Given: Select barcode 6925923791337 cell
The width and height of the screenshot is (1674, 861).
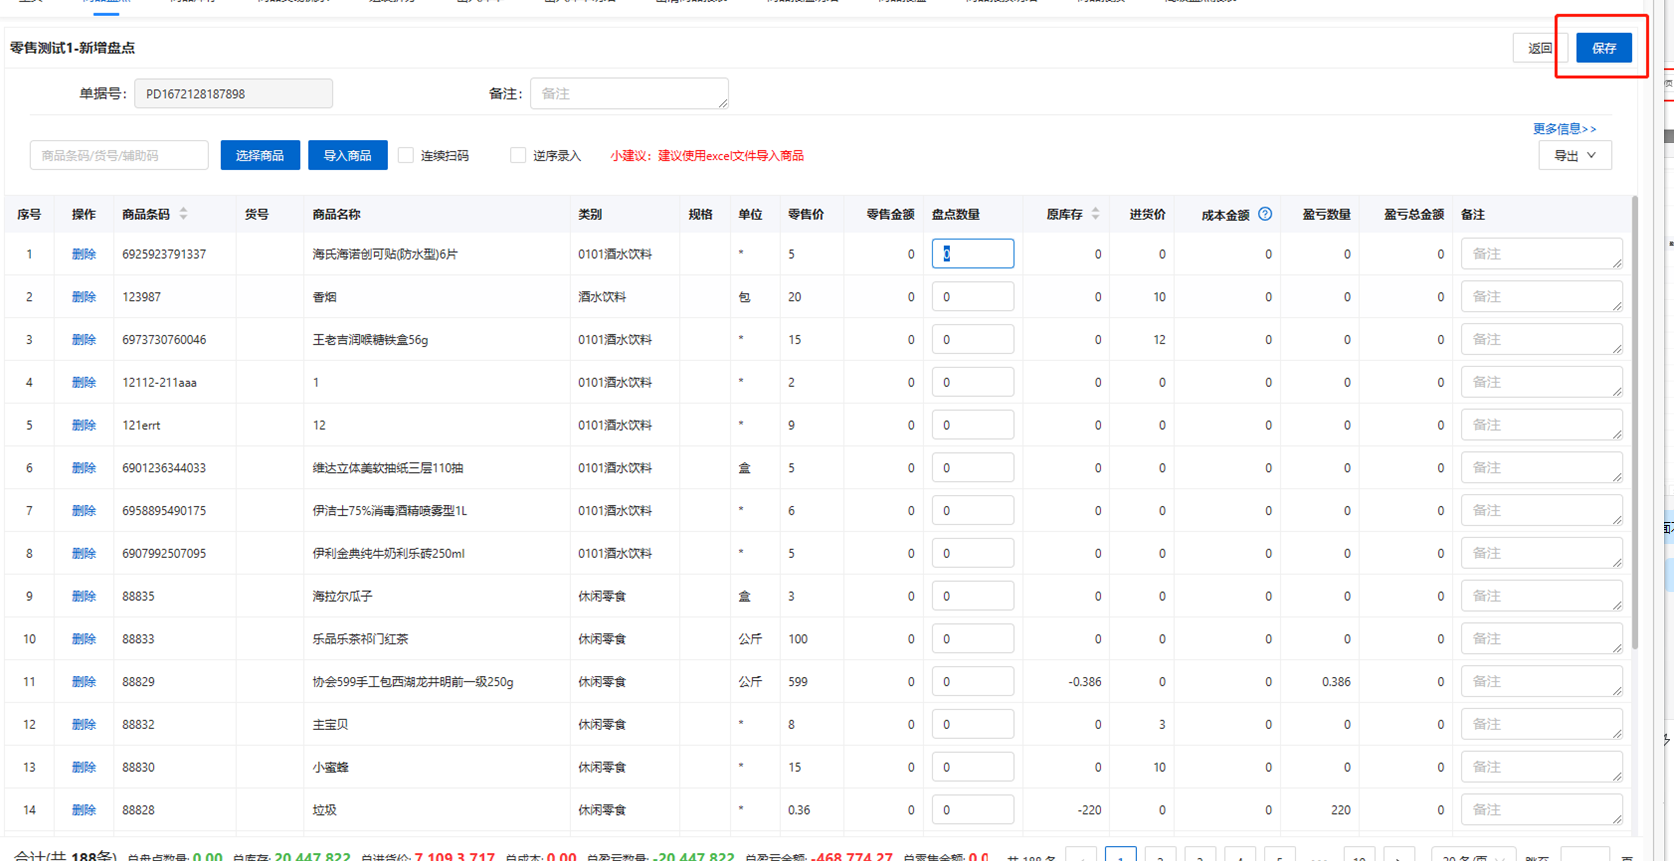Looking at the screenshot, I should click(164, 254).
